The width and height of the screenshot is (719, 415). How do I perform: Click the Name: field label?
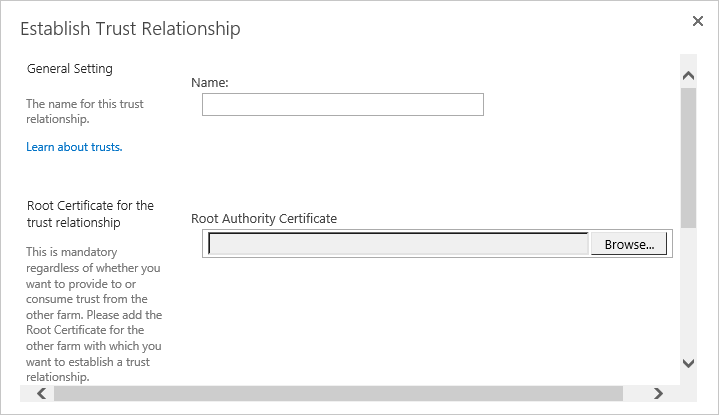pyautogui.click(x=210, y=83)
